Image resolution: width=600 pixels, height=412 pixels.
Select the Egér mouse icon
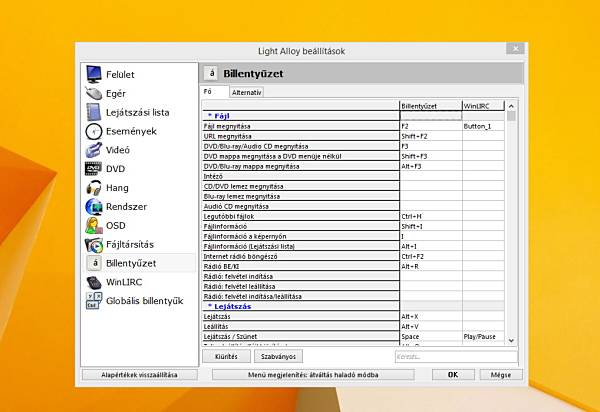click(x=94, y=93)
